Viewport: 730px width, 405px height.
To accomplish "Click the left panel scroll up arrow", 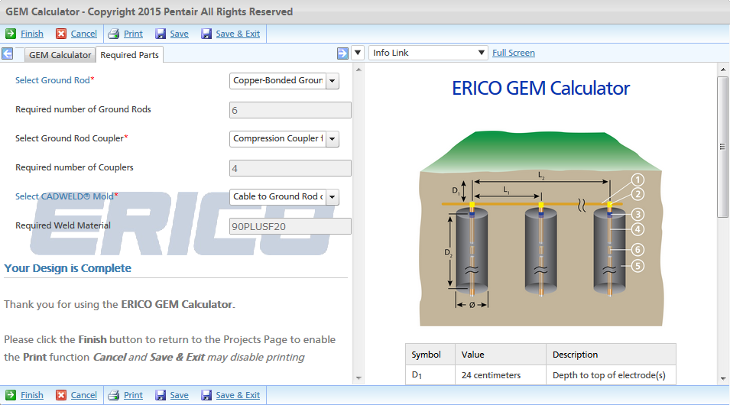I will click(x=358, y=69).
